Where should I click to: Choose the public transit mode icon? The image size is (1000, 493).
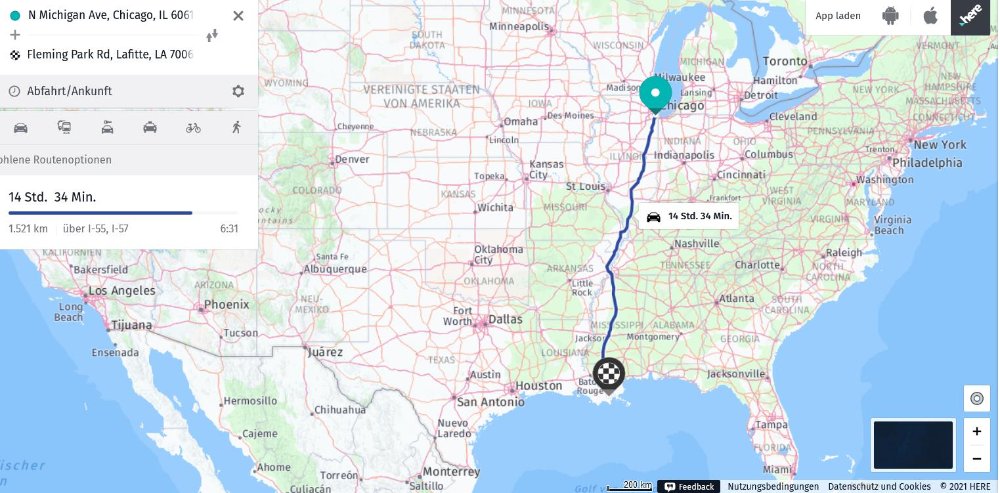64,128
